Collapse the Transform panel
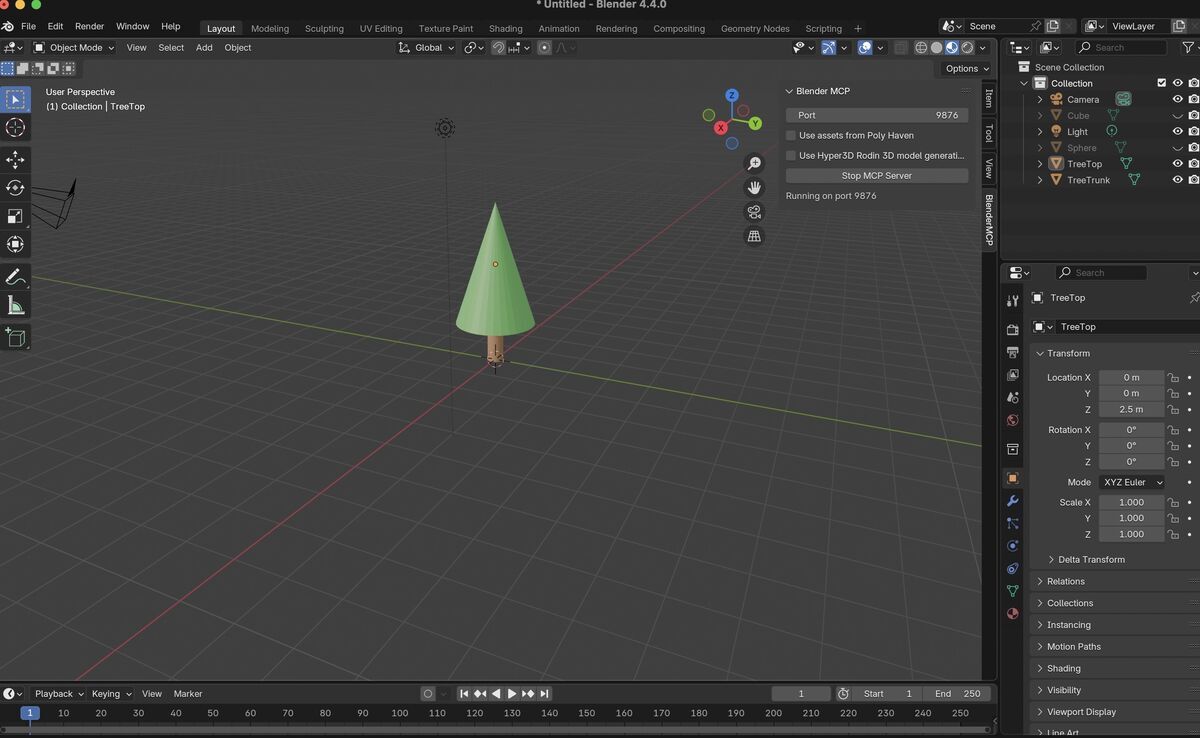Screen dimensions: 1200x738 1068,353
